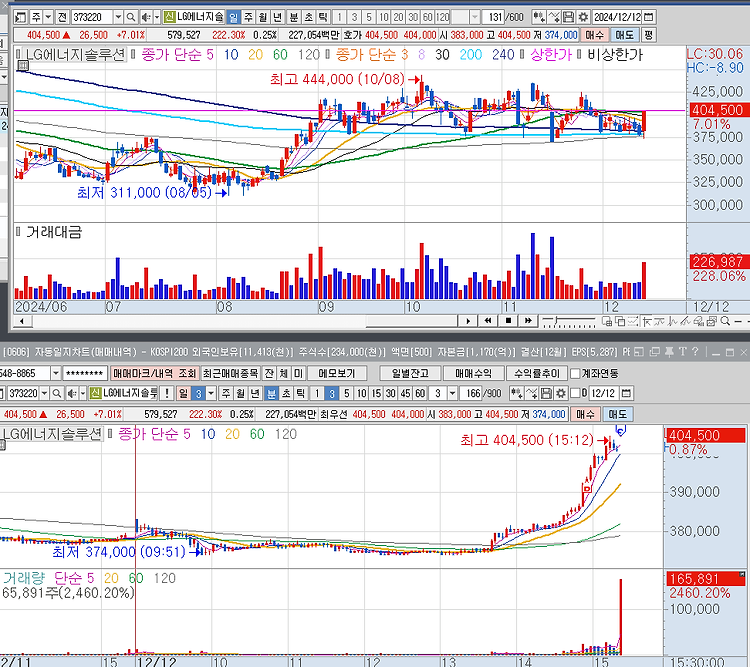The height and width of the screenshot is (667, 750).
Task: Click the grid table icon left of overlapping windows, upper chart
Action: click(607, 321)
